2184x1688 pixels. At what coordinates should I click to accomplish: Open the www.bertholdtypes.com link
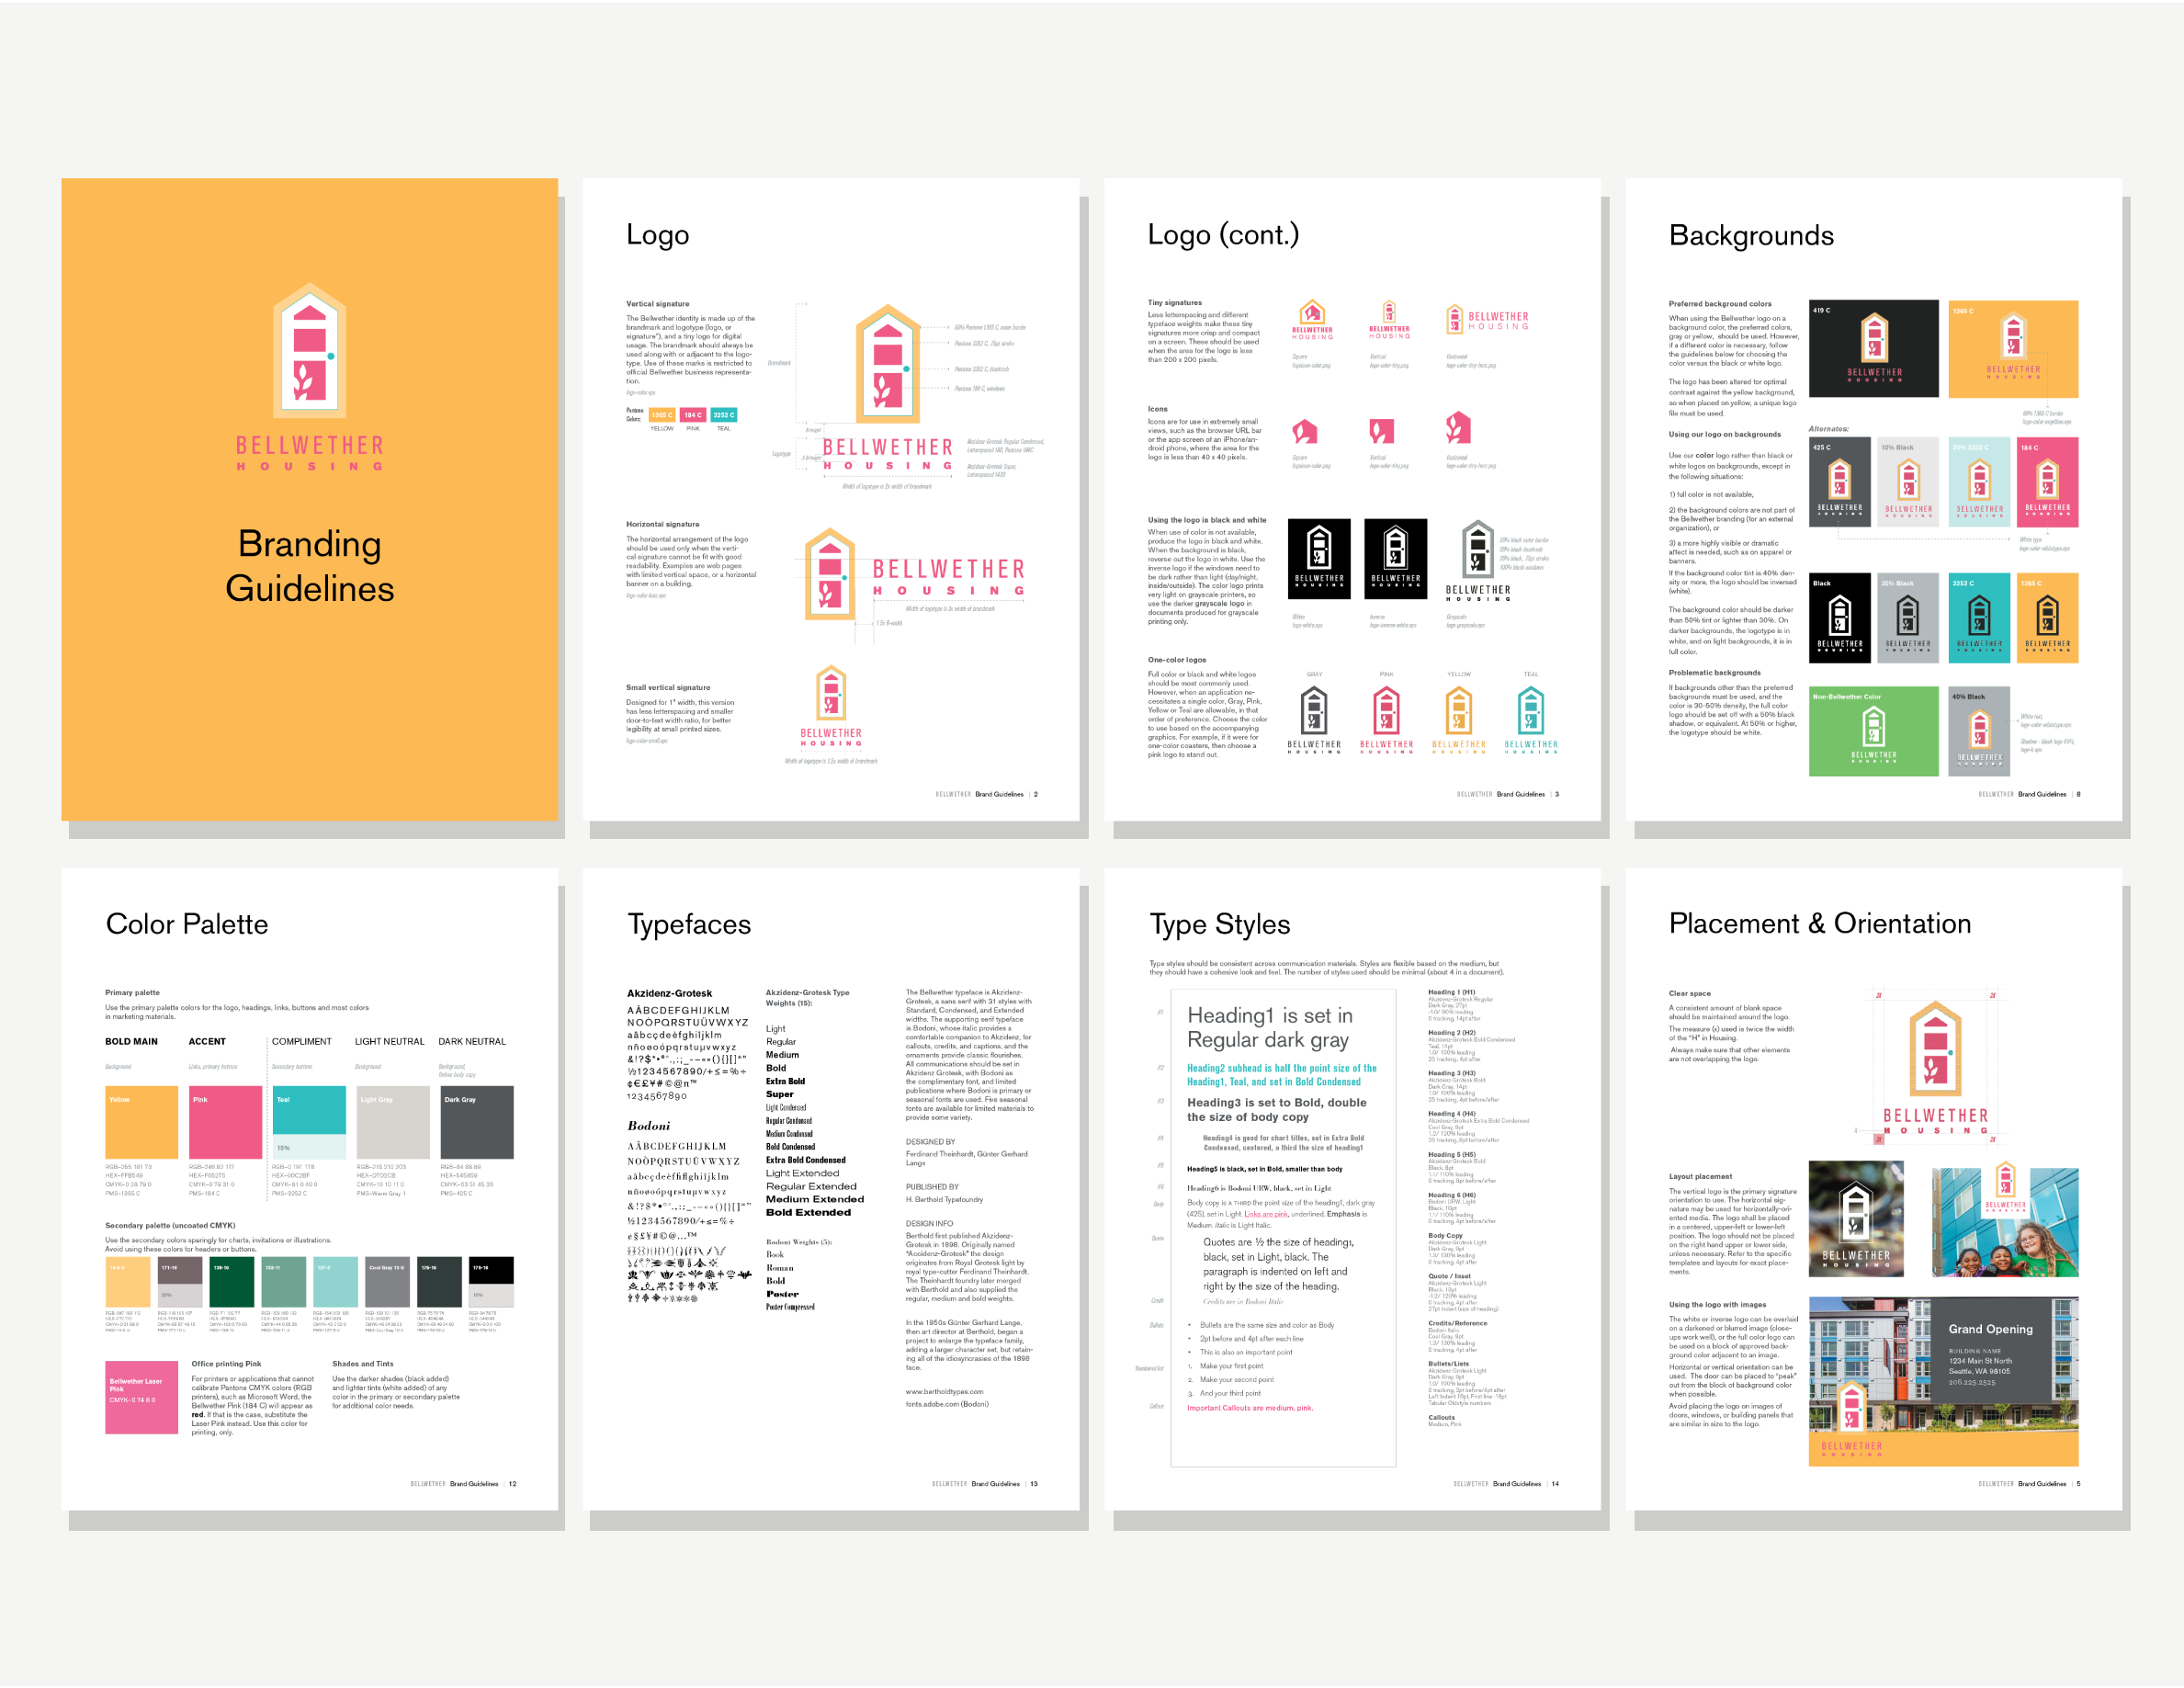(944, 1391)
